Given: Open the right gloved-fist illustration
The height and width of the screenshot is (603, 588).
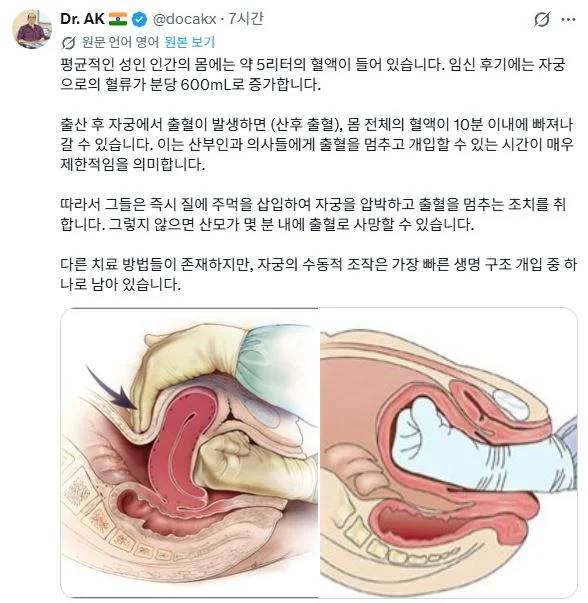Looking at the screenshot, I should pos(448,453).
